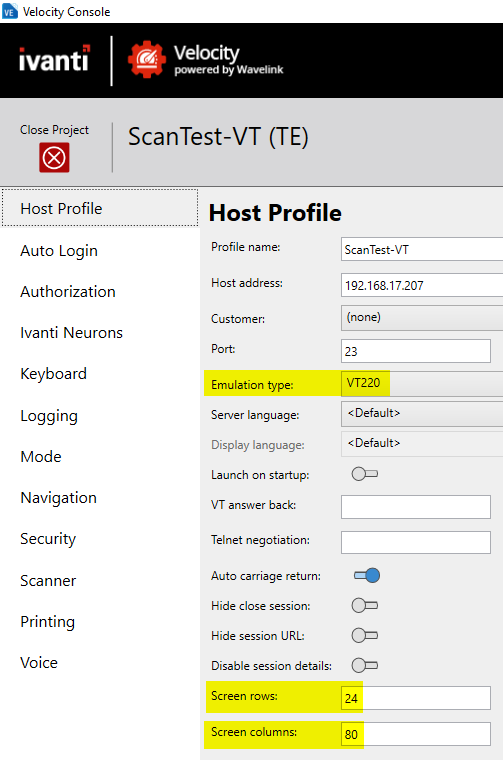The image size is (503, 760).
Task: Select the Host Profile menu item
Action: coord(100,208)
